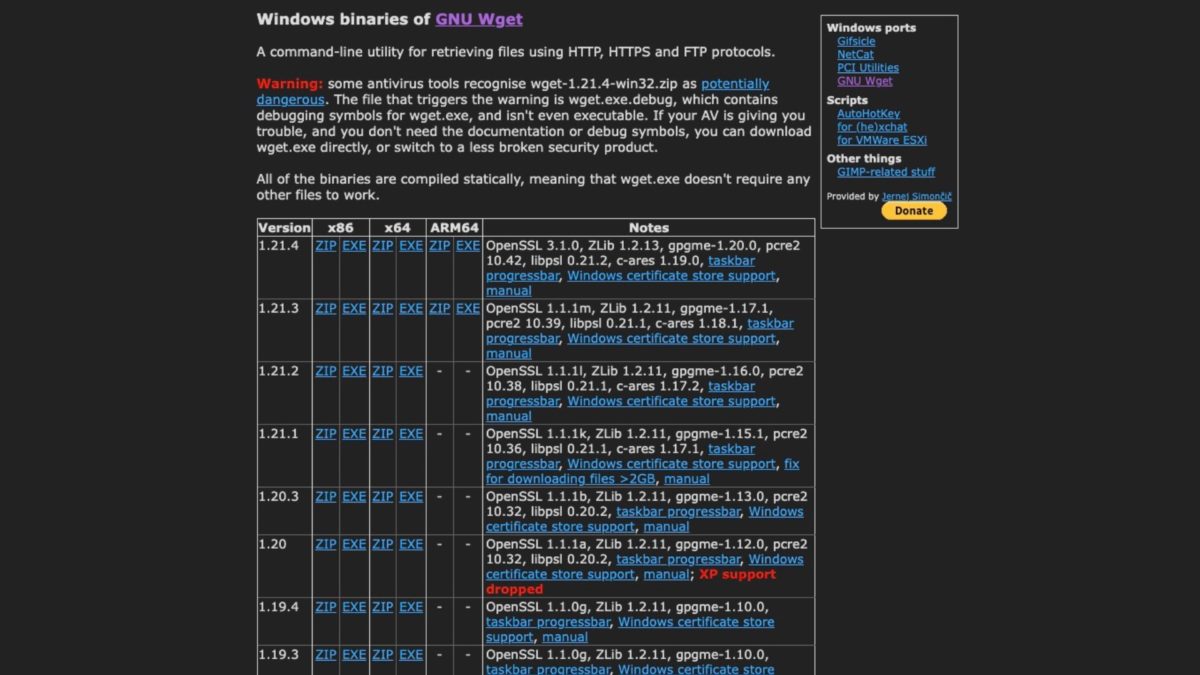
Task: Download ARM64 ZIP for version 1.21.3
Action: tap(439, 309)
